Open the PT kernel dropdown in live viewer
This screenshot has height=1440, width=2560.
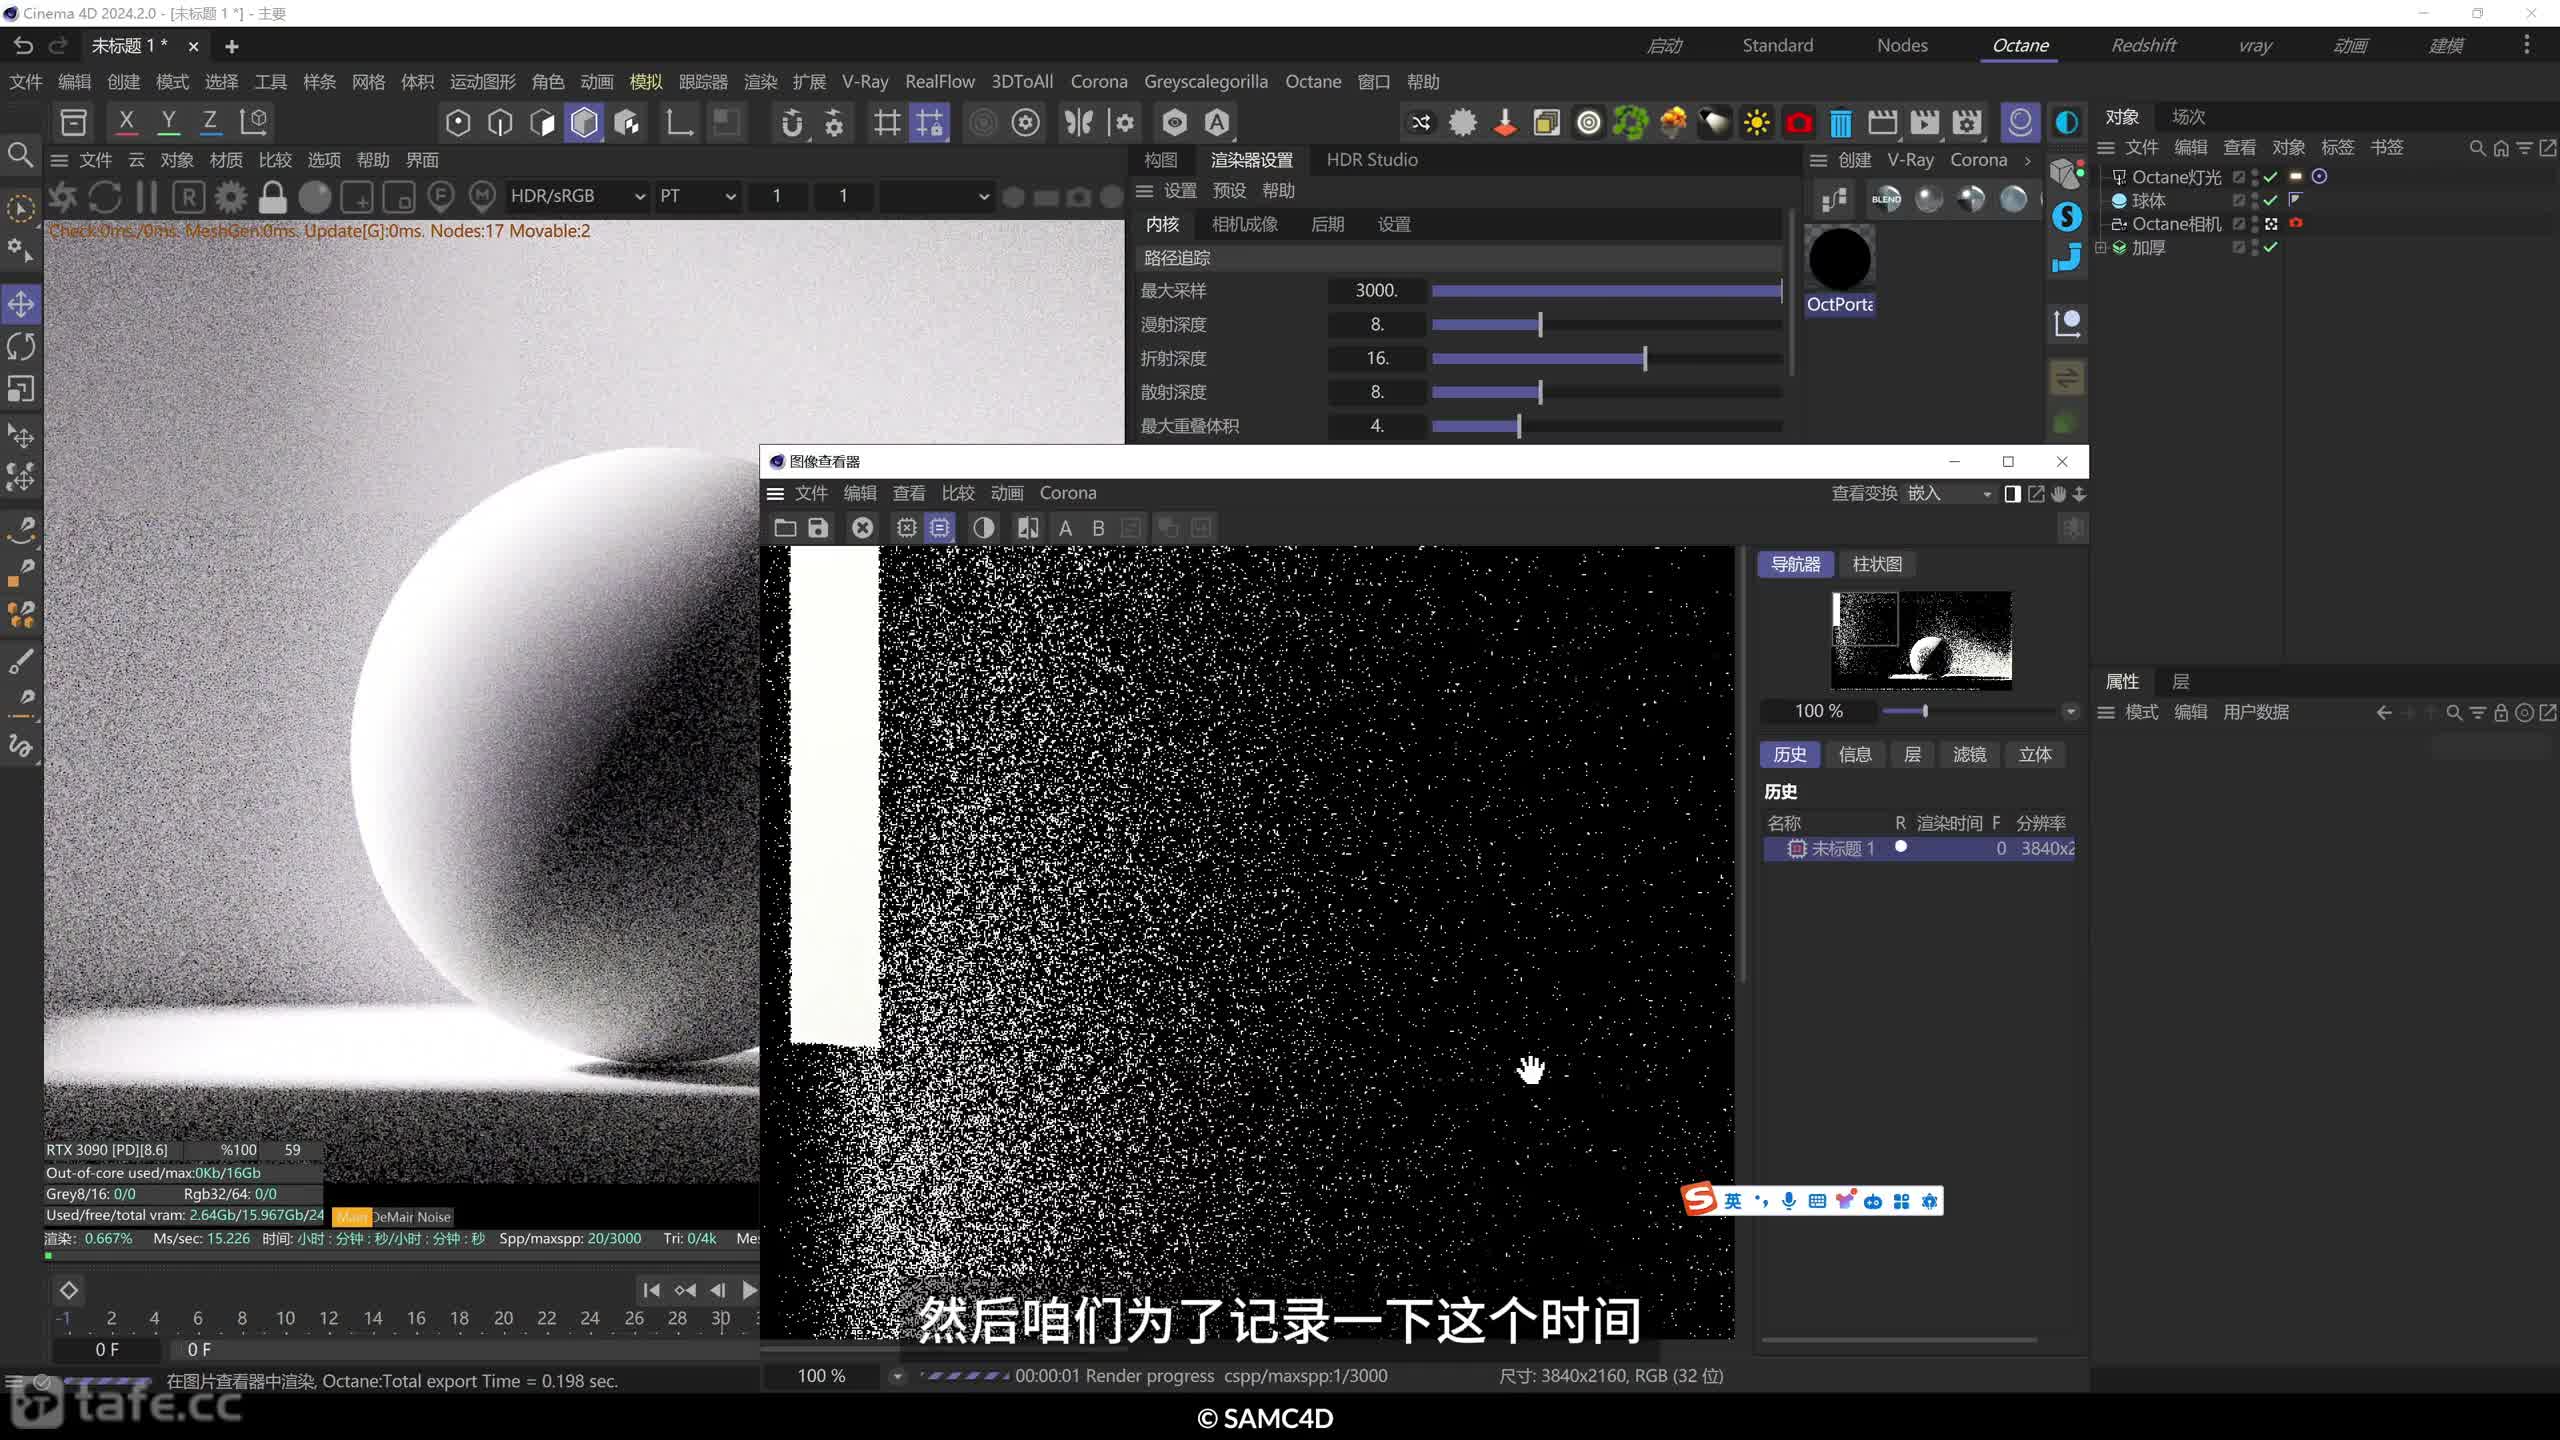tap(697, 196)
